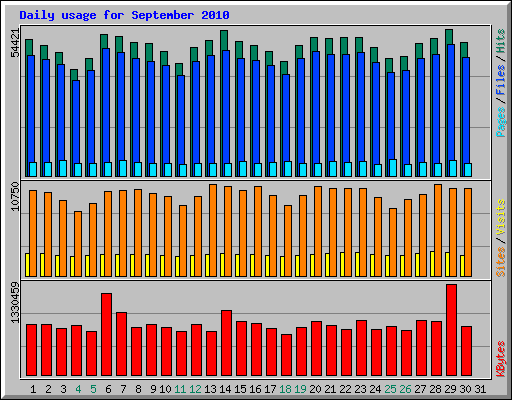
Task: Select day label 24 on the x-axis
Action: coord(375,389)
